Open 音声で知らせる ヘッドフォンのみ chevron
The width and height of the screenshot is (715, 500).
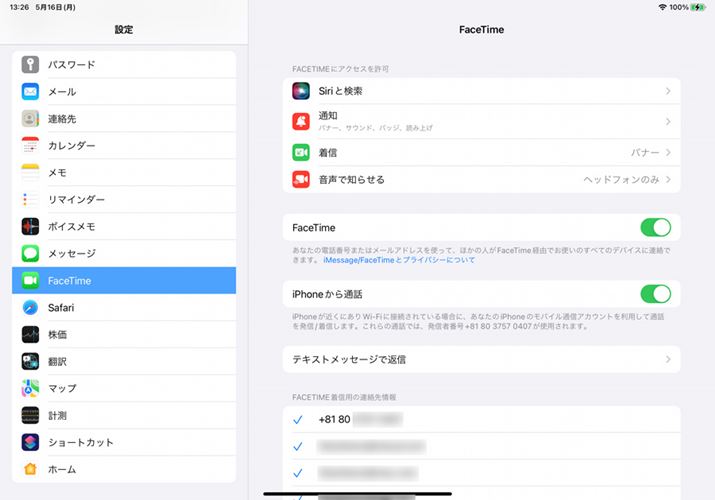coord(668,179)
